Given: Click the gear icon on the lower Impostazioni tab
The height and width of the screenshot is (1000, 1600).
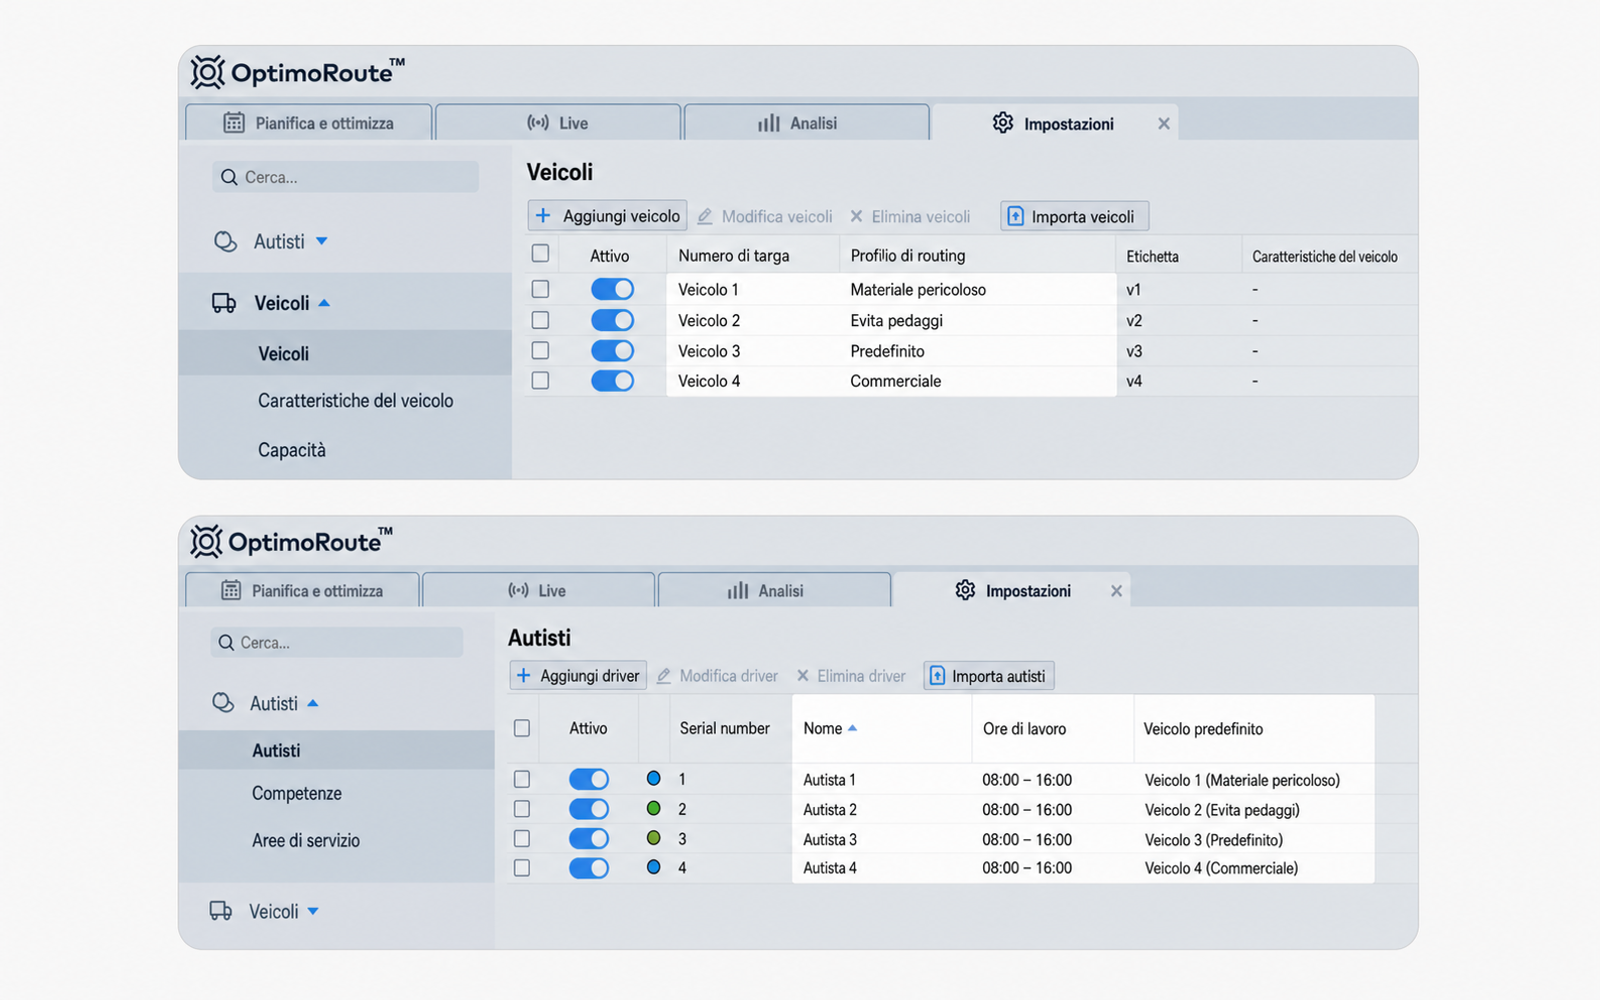Looking at the screenshot, I should point(965,590).
